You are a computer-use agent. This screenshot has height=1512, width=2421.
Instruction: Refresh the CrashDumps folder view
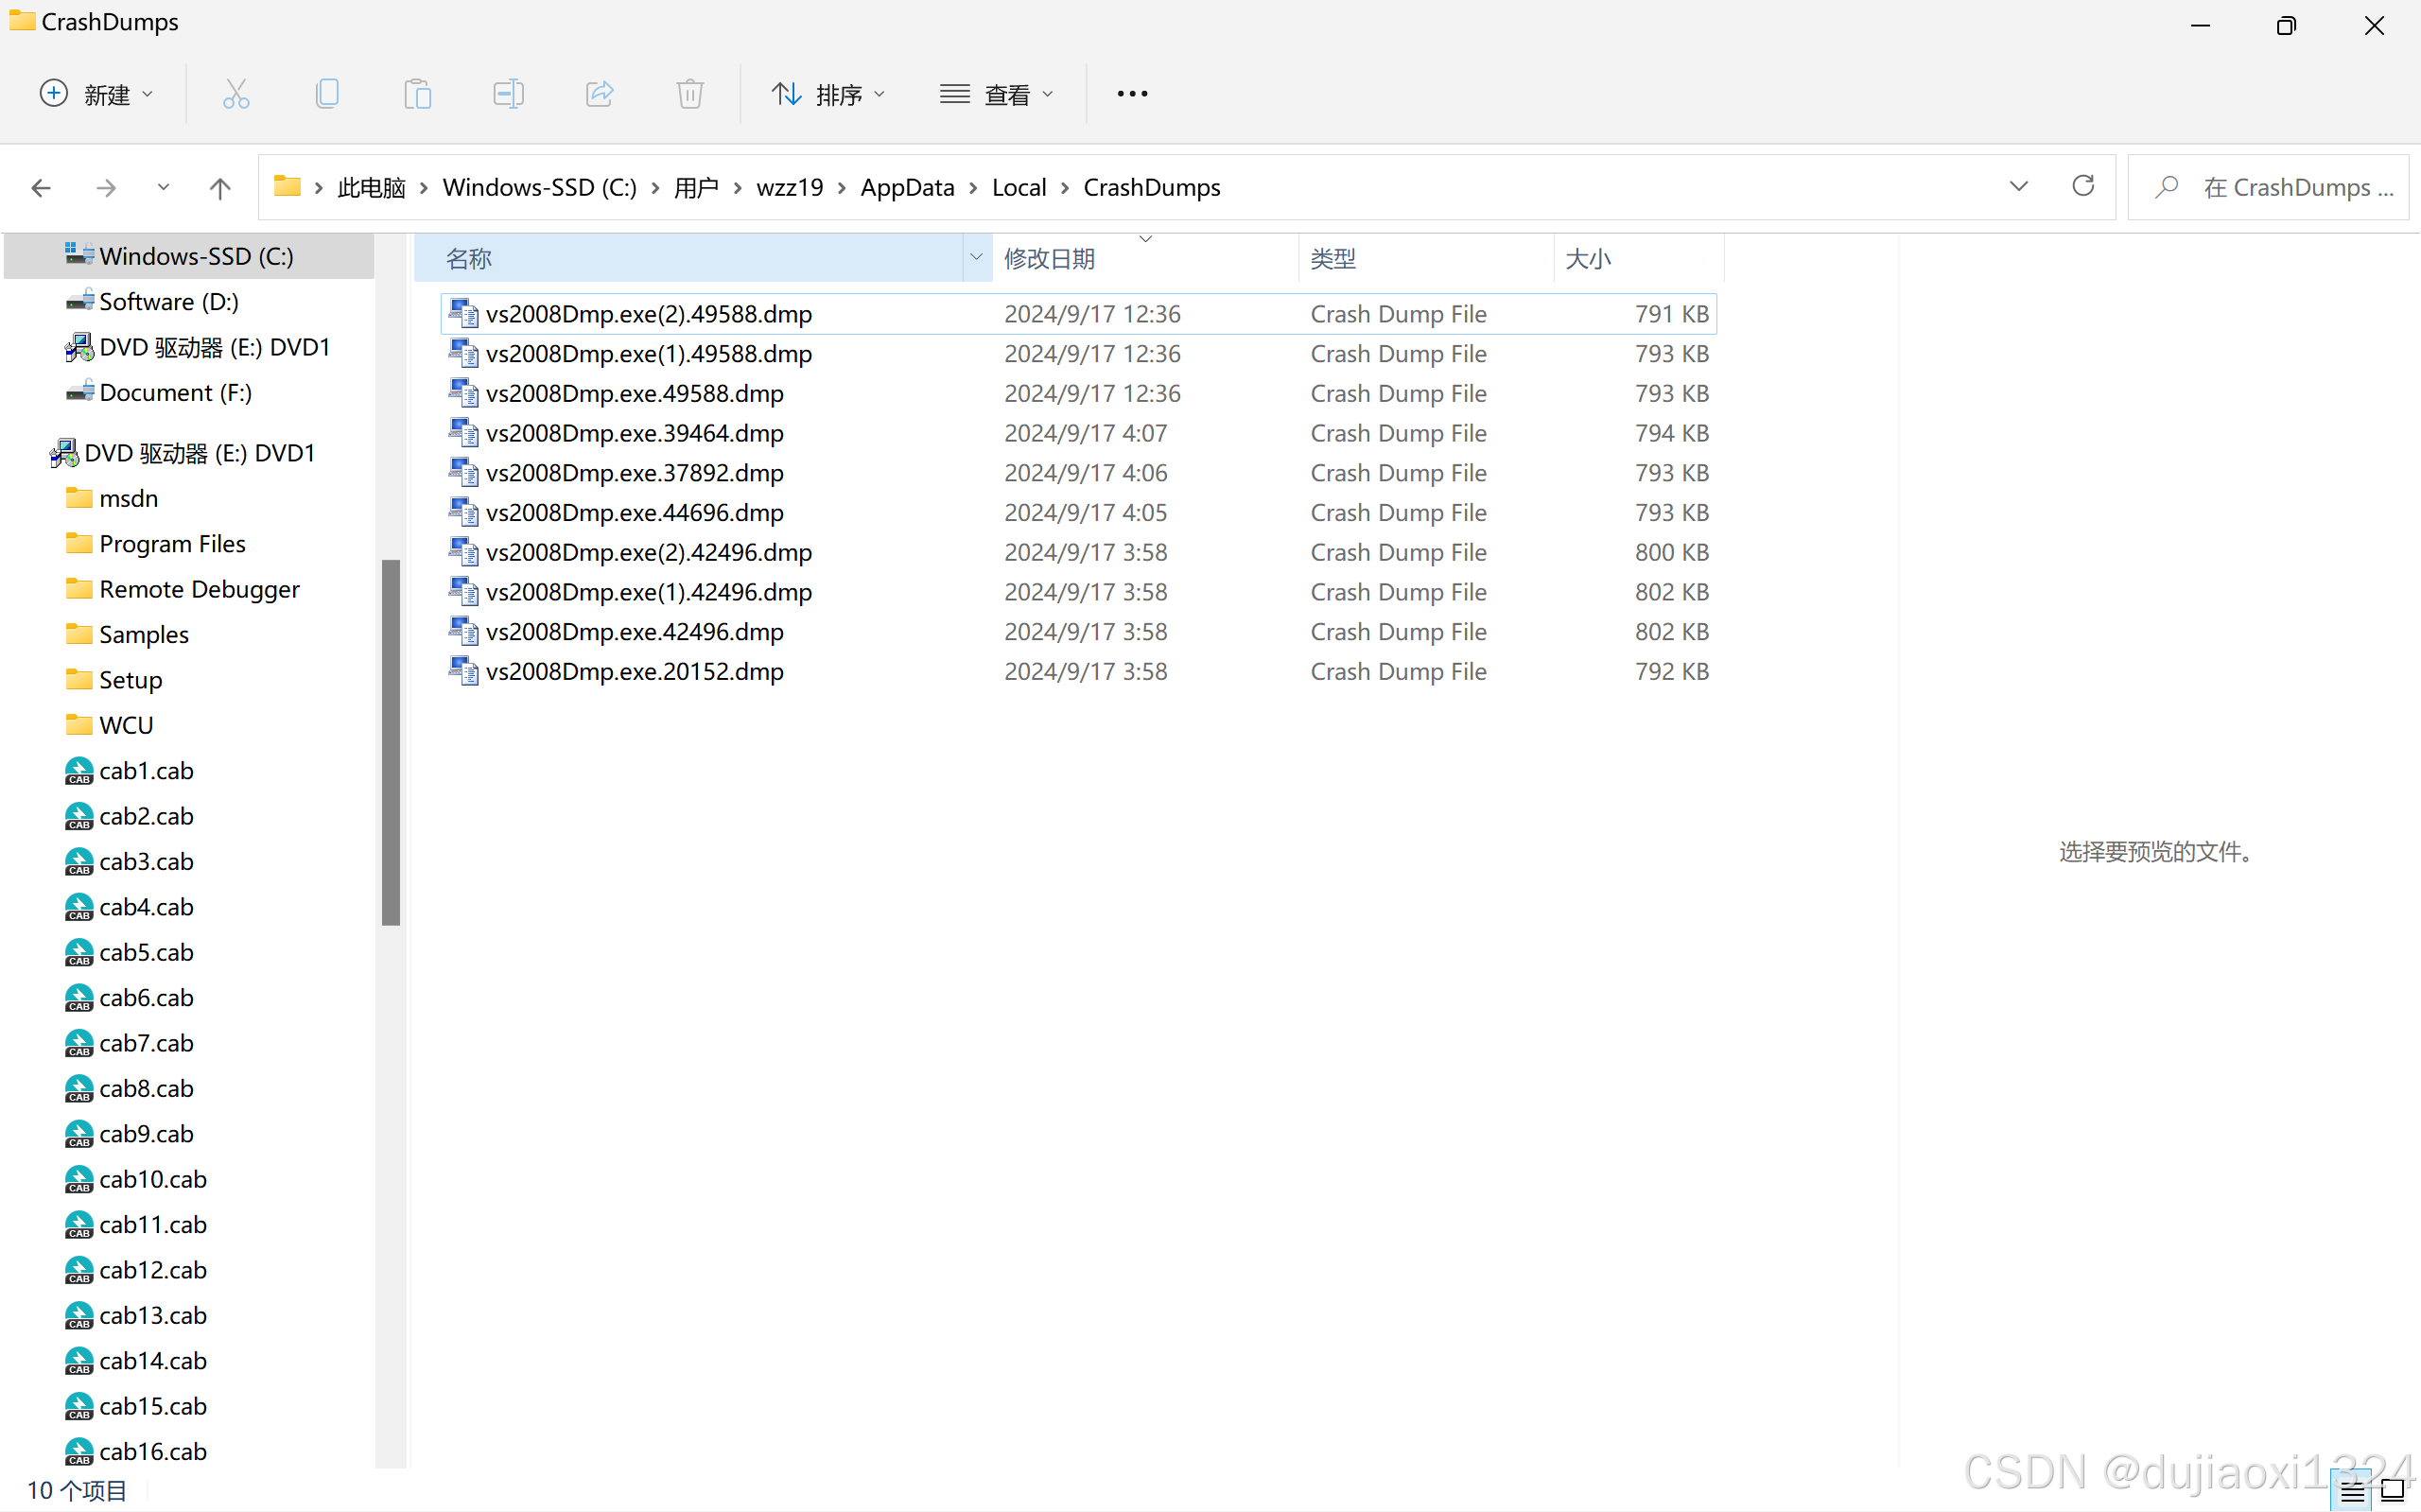[x=2084, y=186]
